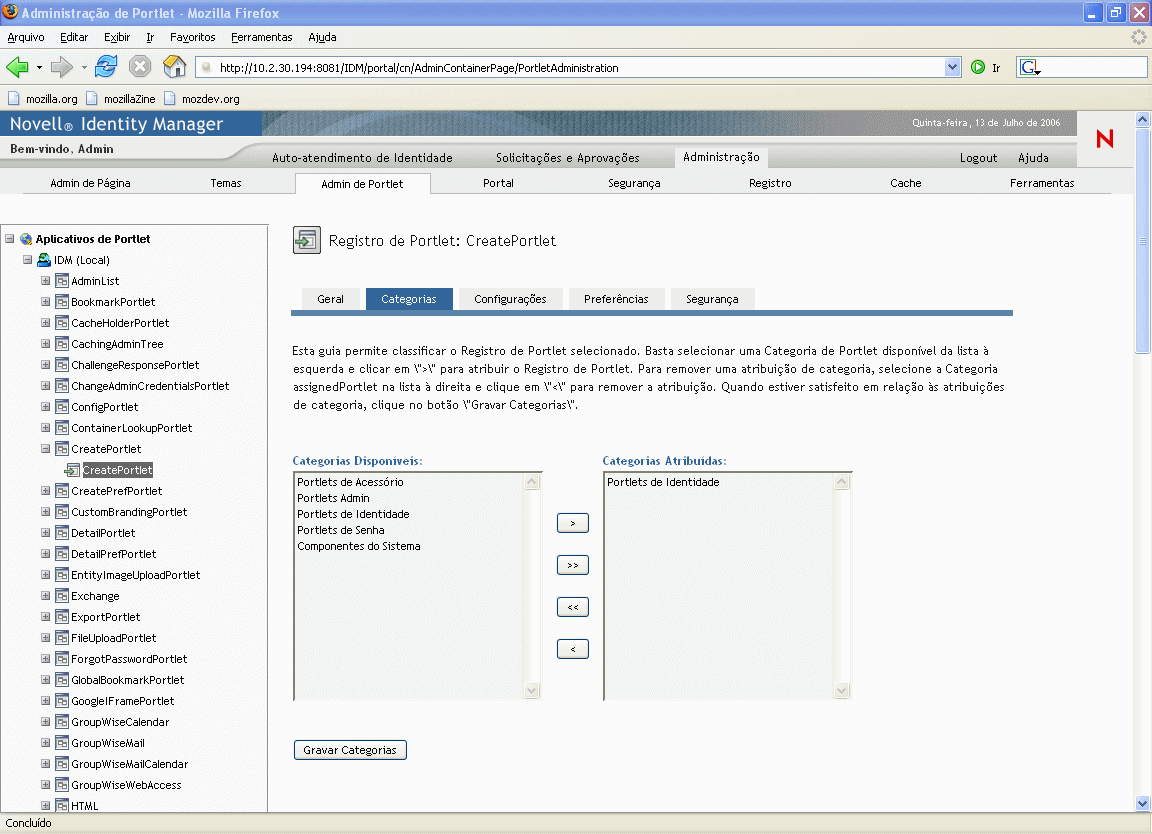Click the AdminList portlet icon

pyautogui.click(x=62, y=281)
